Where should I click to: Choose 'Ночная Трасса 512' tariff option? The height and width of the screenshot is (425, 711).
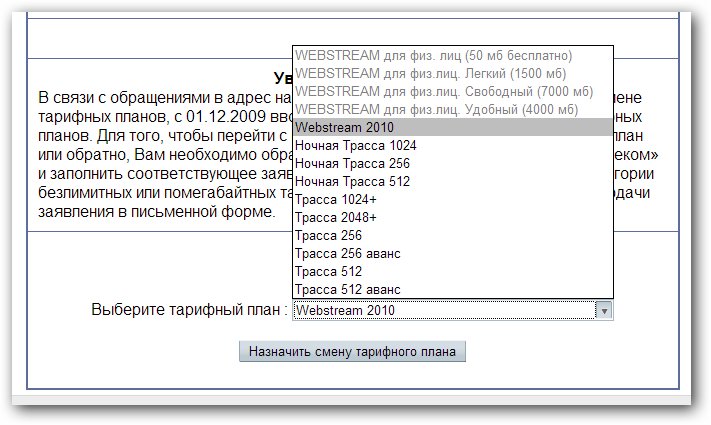click(x=453, y=181)
